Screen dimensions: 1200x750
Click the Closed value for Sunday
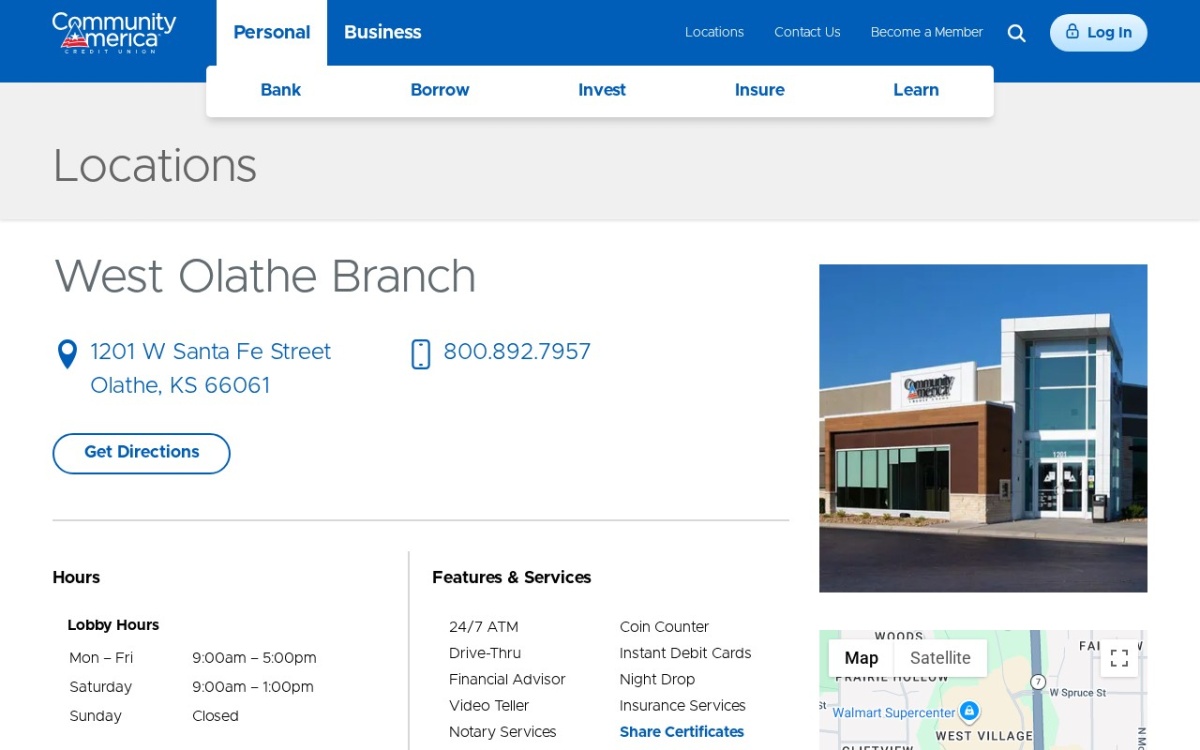(215, 716)
